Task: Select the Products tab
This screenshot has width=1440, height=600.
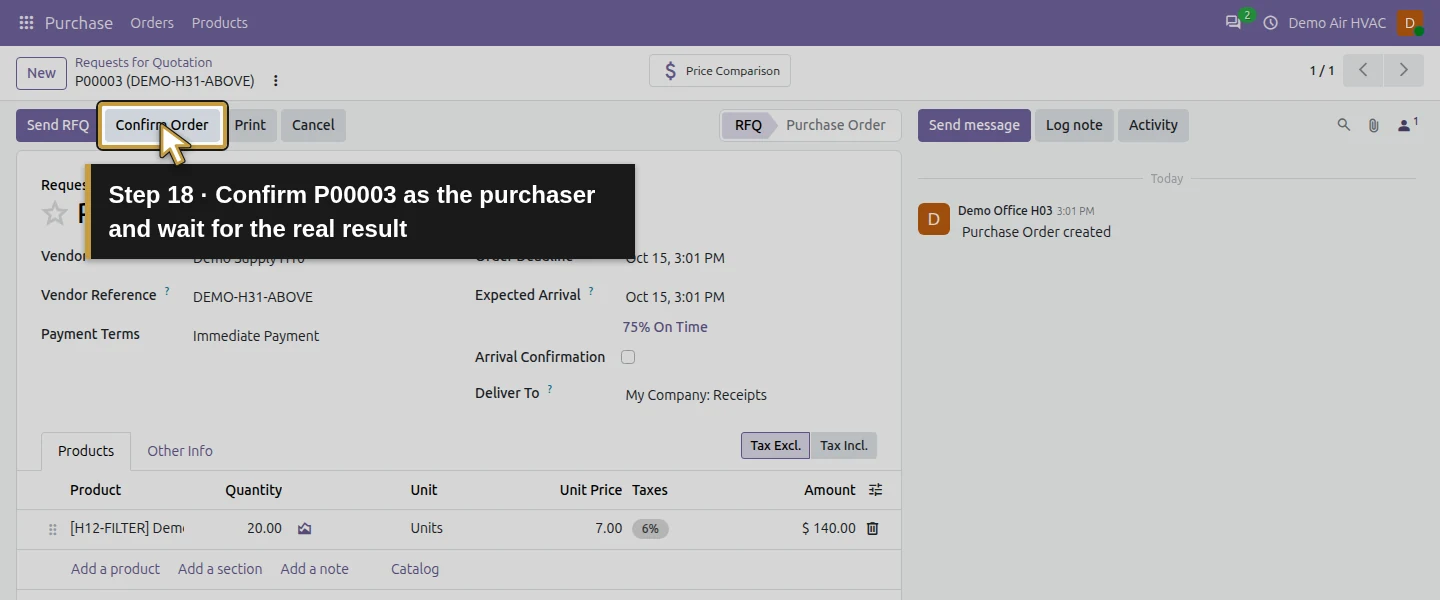Action: click(86, 451)
